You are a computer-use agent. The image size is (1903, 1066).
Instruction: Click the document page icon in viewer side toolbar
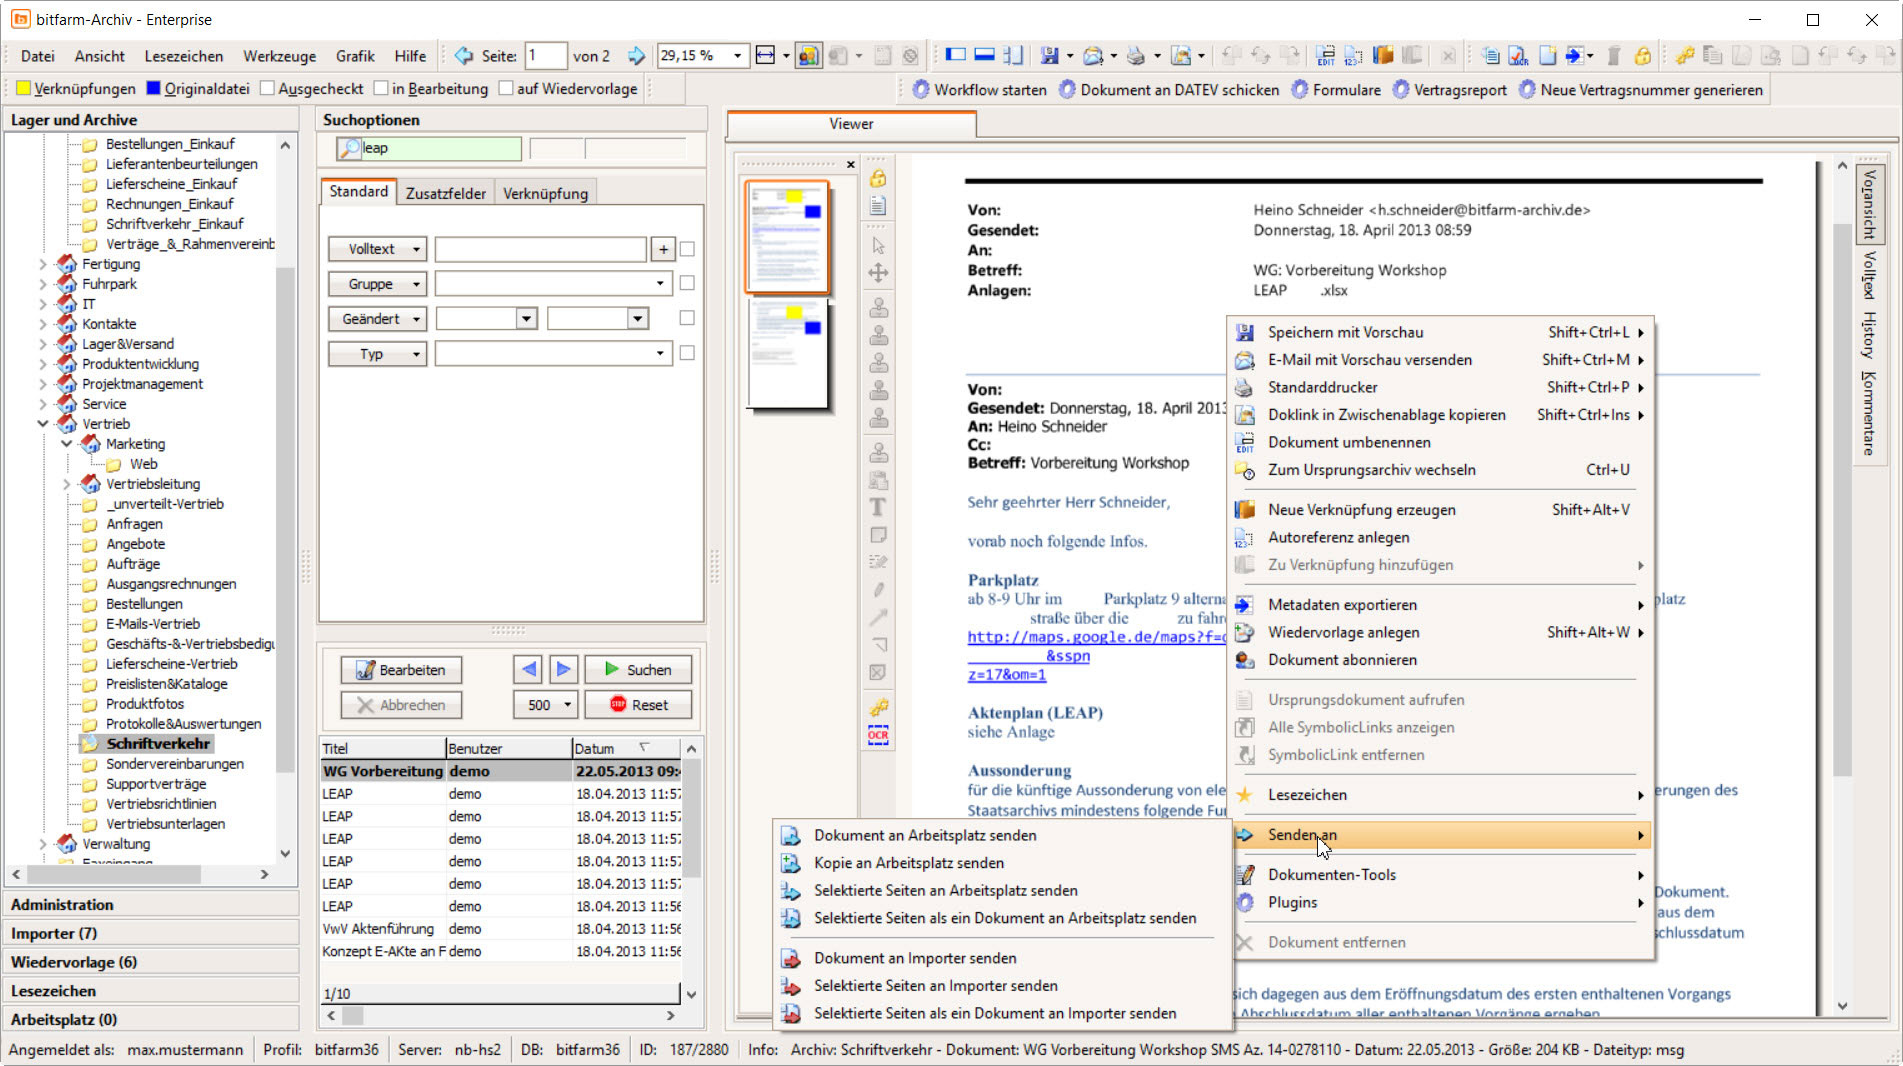(x=878, y=205)
